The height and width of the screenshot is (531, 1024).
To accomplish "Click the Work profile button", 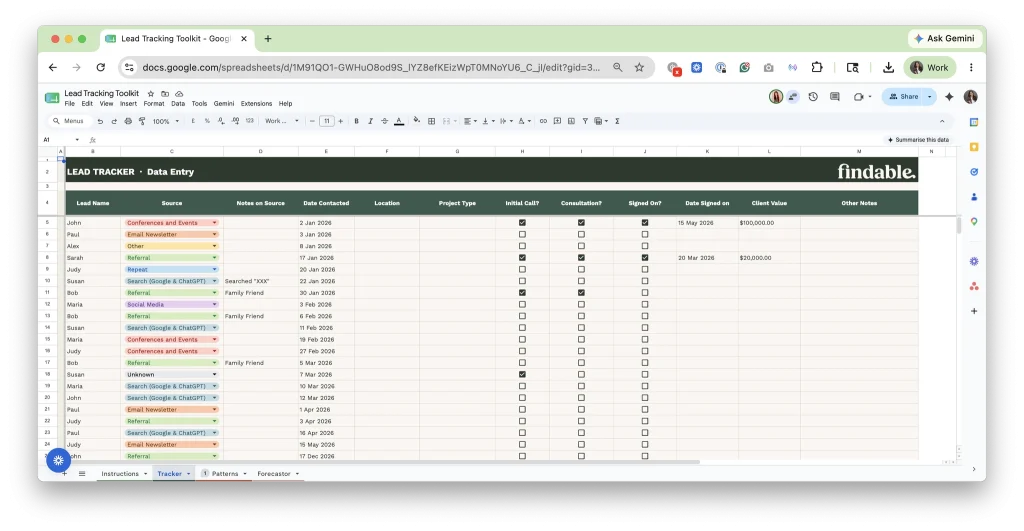I will point(930,67).
